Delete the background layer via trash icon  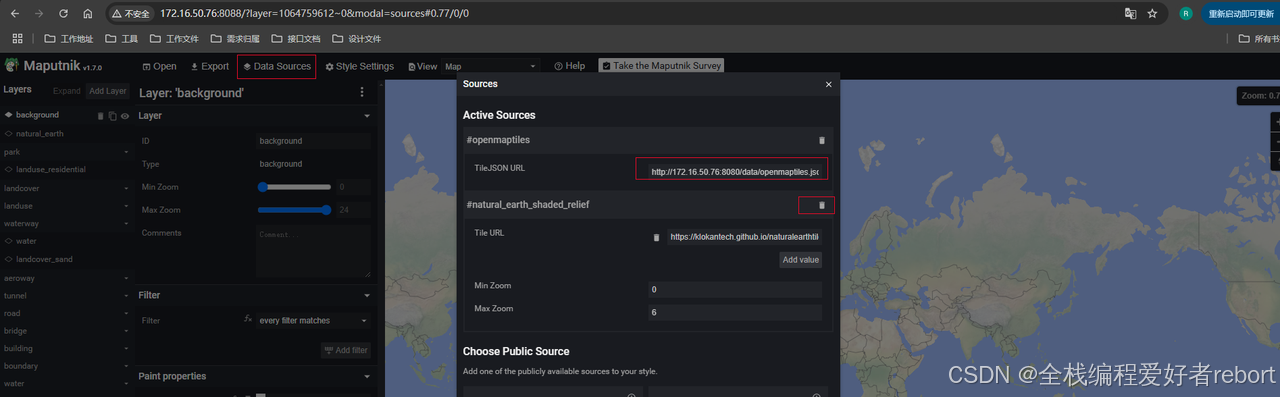[x=101, y=116]
